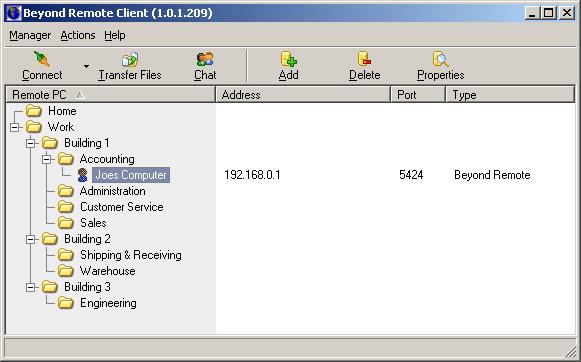
Task: Select the Sales label
Action: pyautogui.click(x=93, y=223)
